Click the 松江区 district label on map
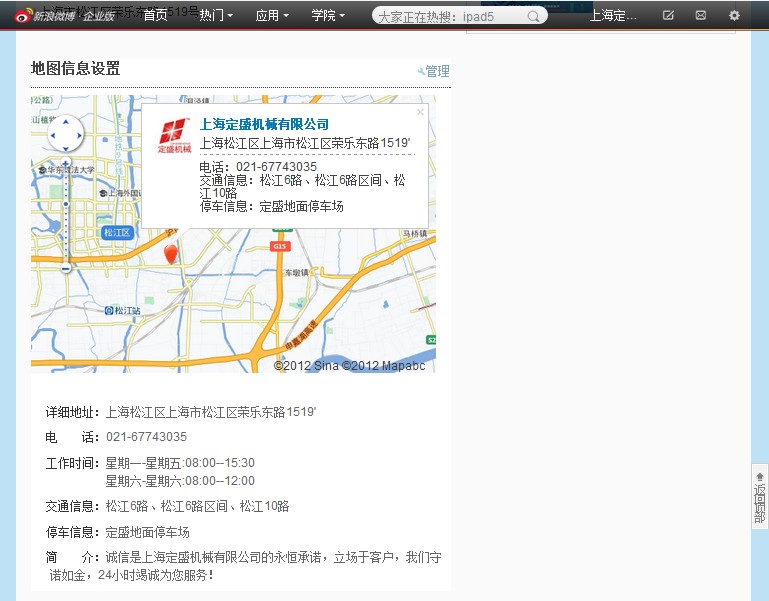The image size is (769, 601). [118, 232]
